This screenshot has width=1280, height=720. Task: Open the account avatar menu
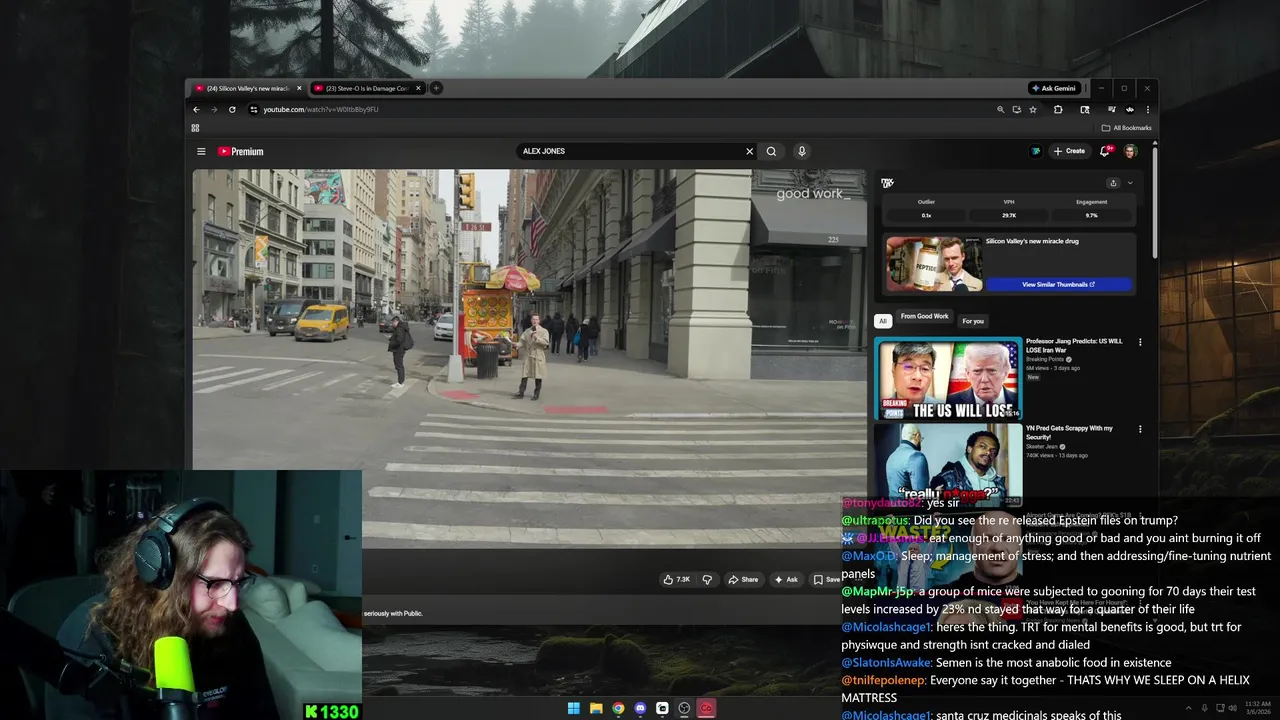click(x=1130, y=151)
